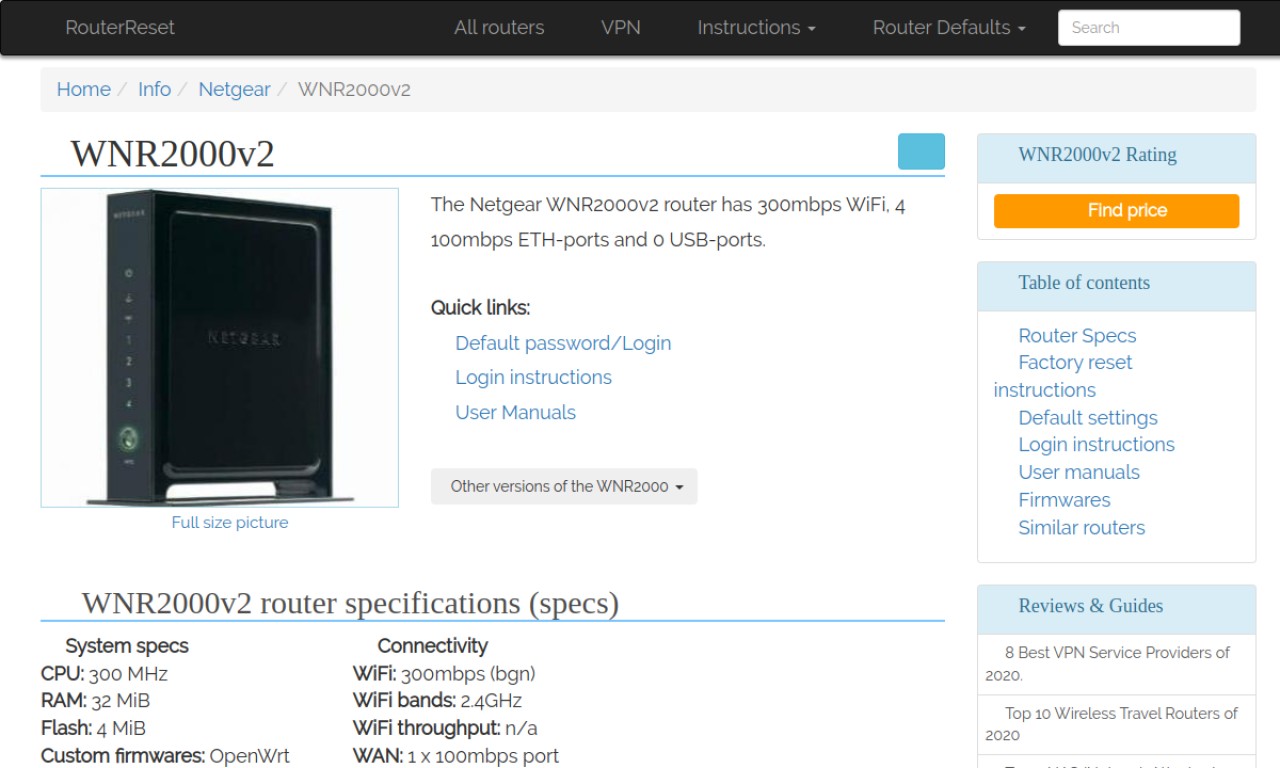Select the WiFi throughput: n/a line
The width and height of the screenshot is (1280, 768).
click(445, 728)
